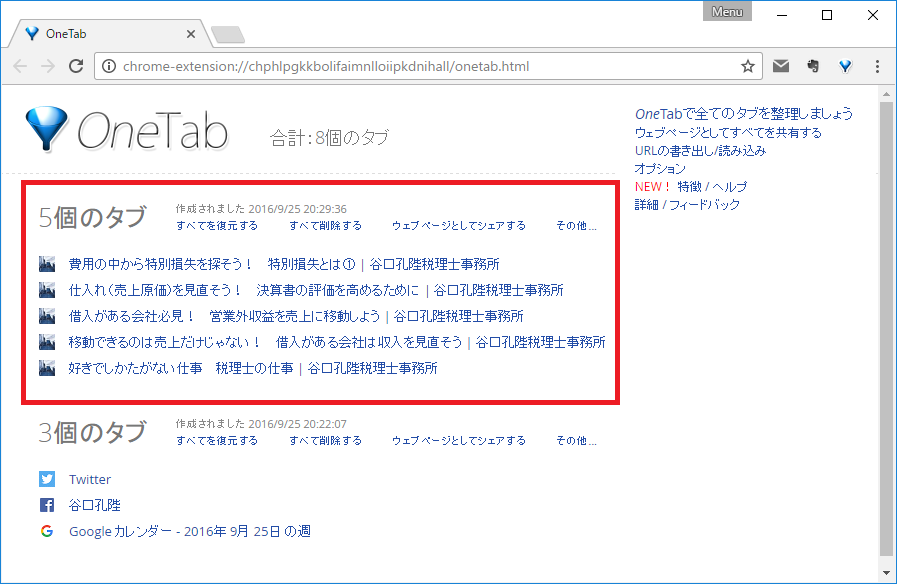This screenshot has width=897, height=584.
Task: Click the vertical scrollbar down arrow
Action: point(886,573)
